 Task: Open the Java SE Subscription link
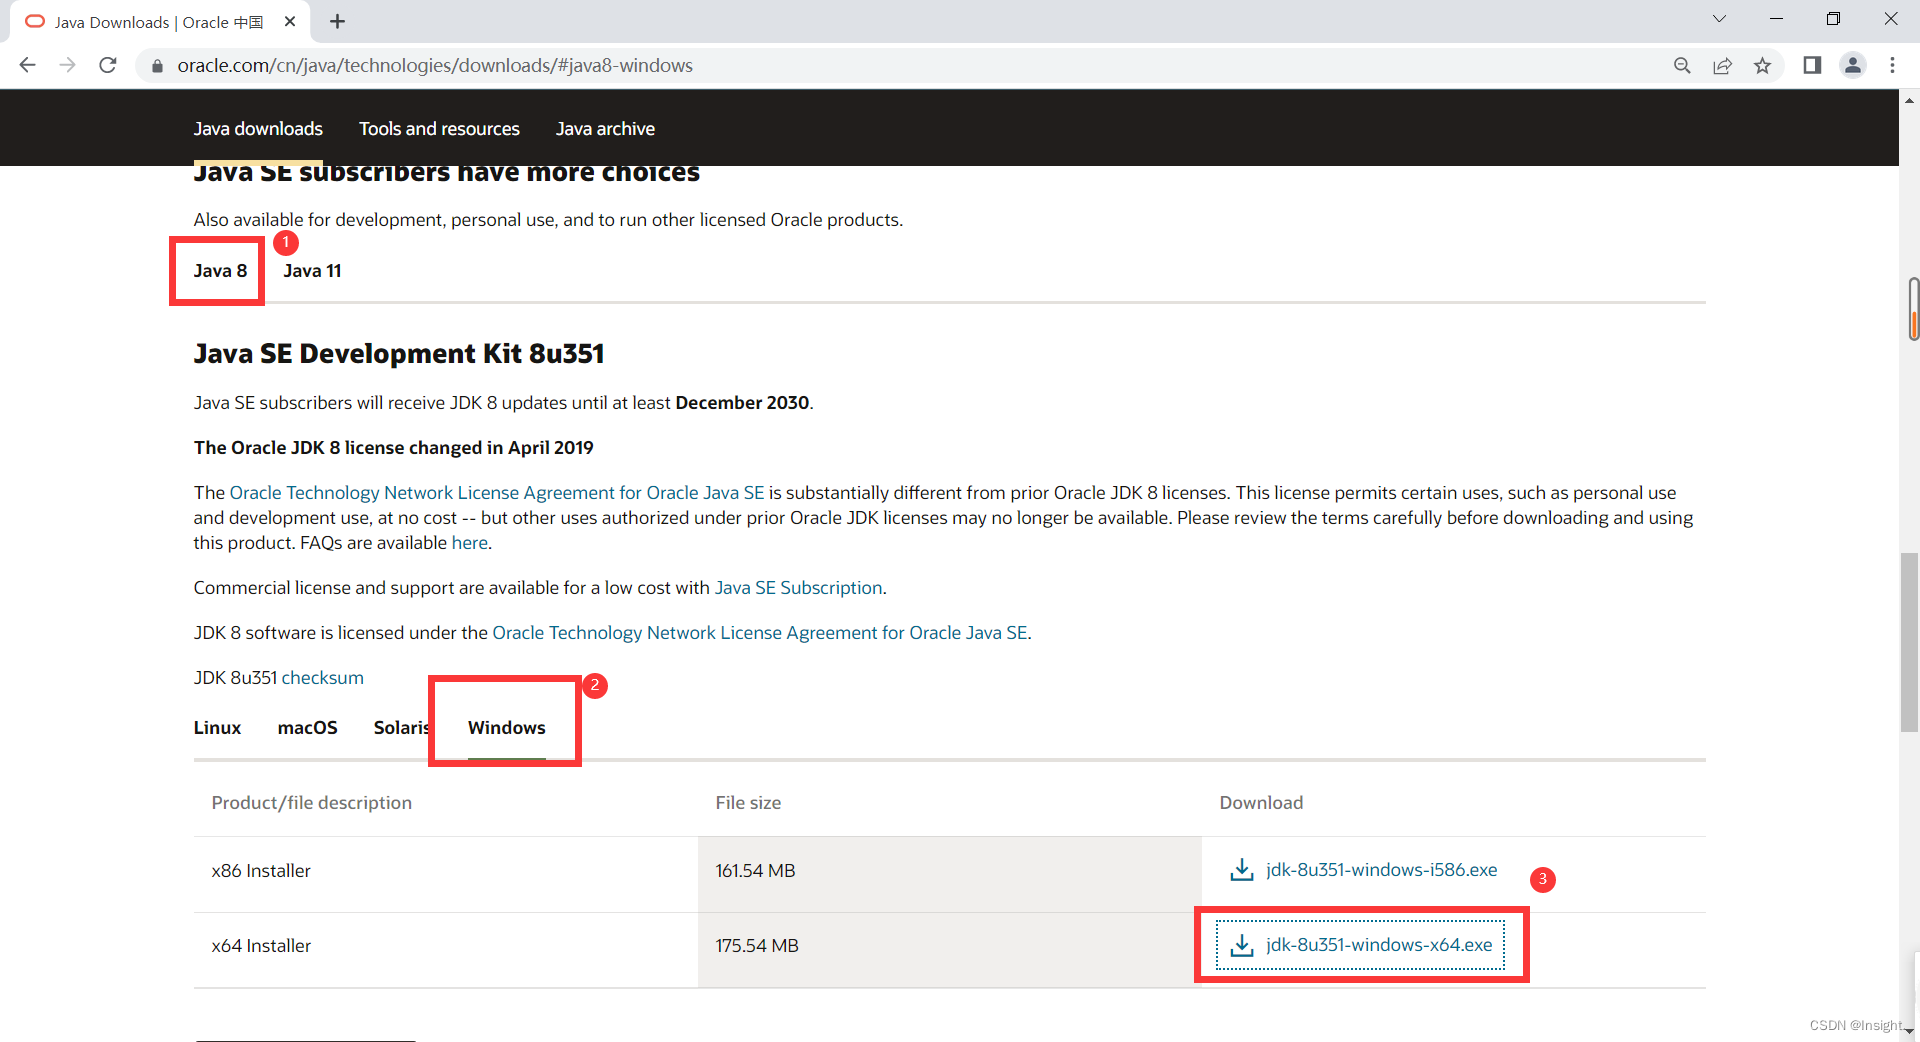pos(798,588)
